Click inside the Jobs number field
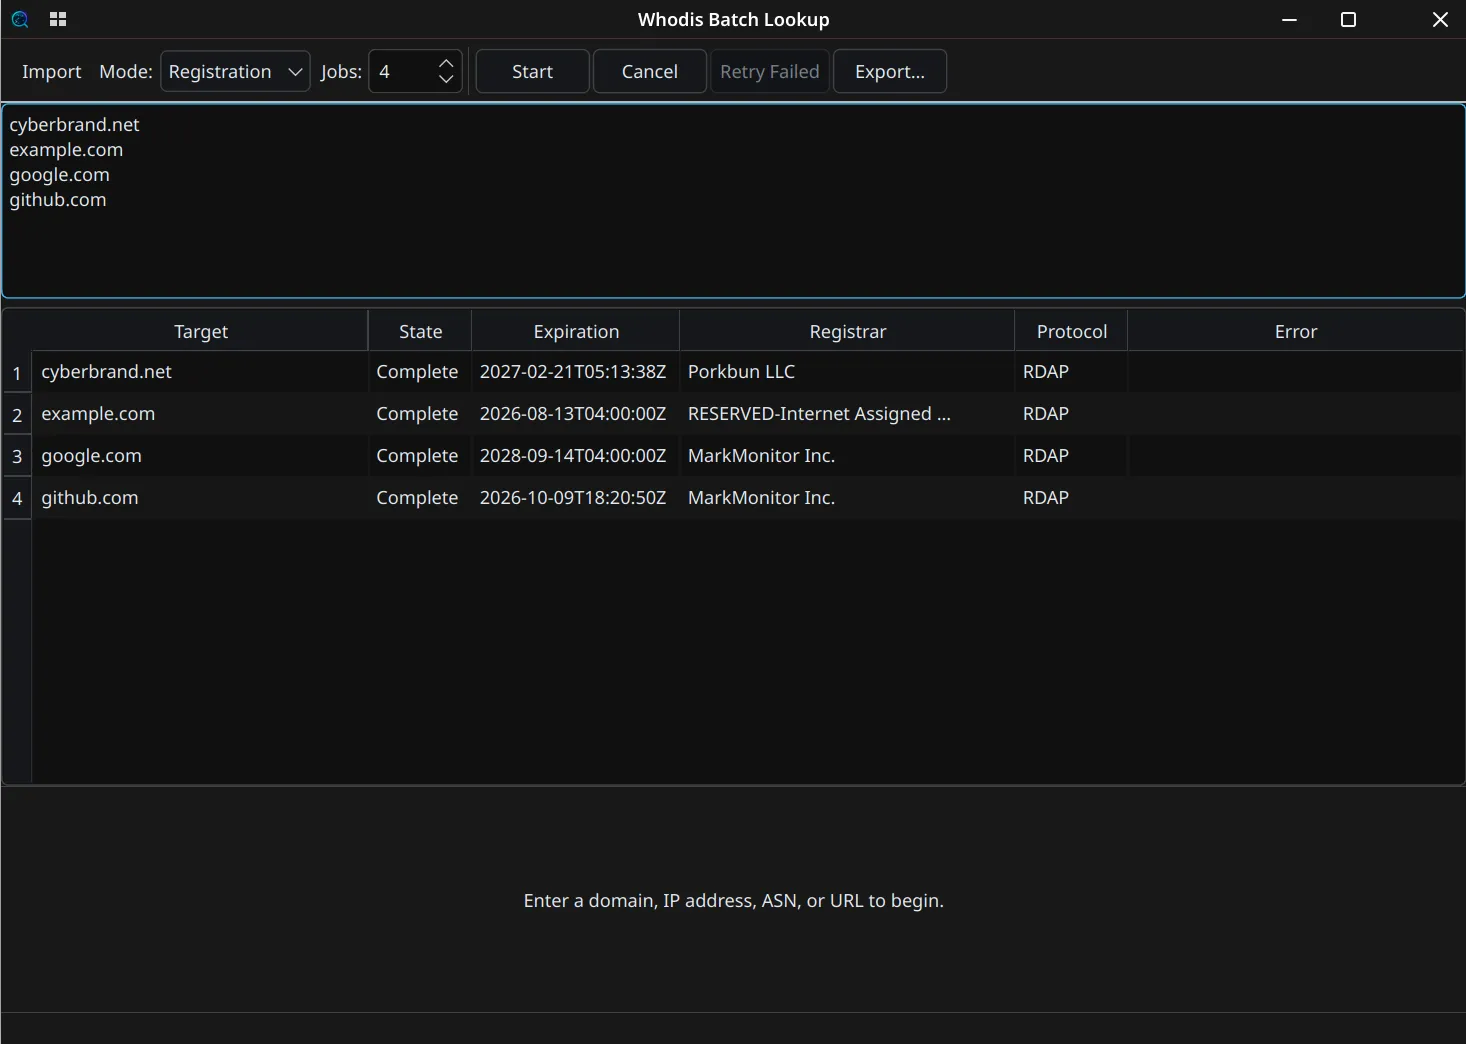The height and width of the screenshot is (1044, 1466). 400,71
